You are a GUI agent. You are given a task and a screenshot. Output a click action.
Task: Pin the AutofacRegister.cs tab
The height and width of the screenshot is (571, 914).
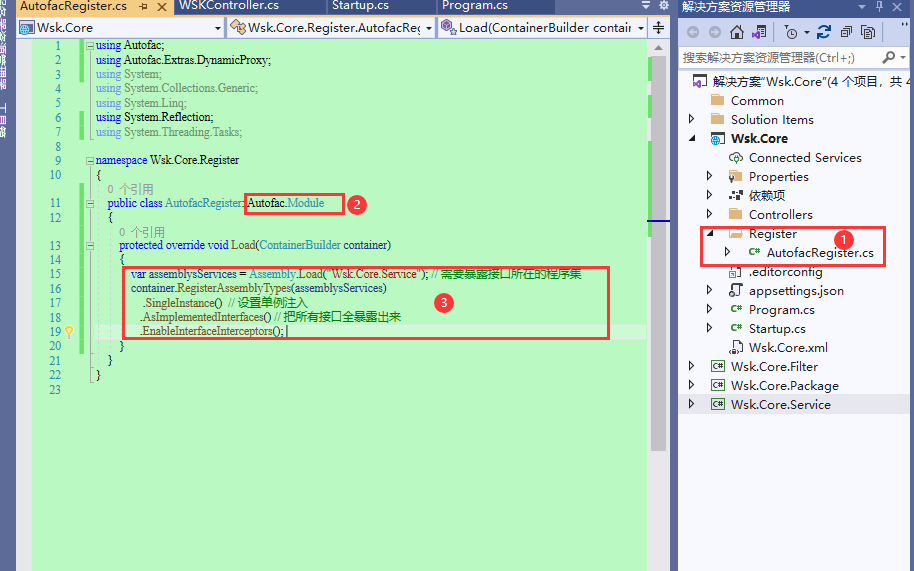[144, 6]
